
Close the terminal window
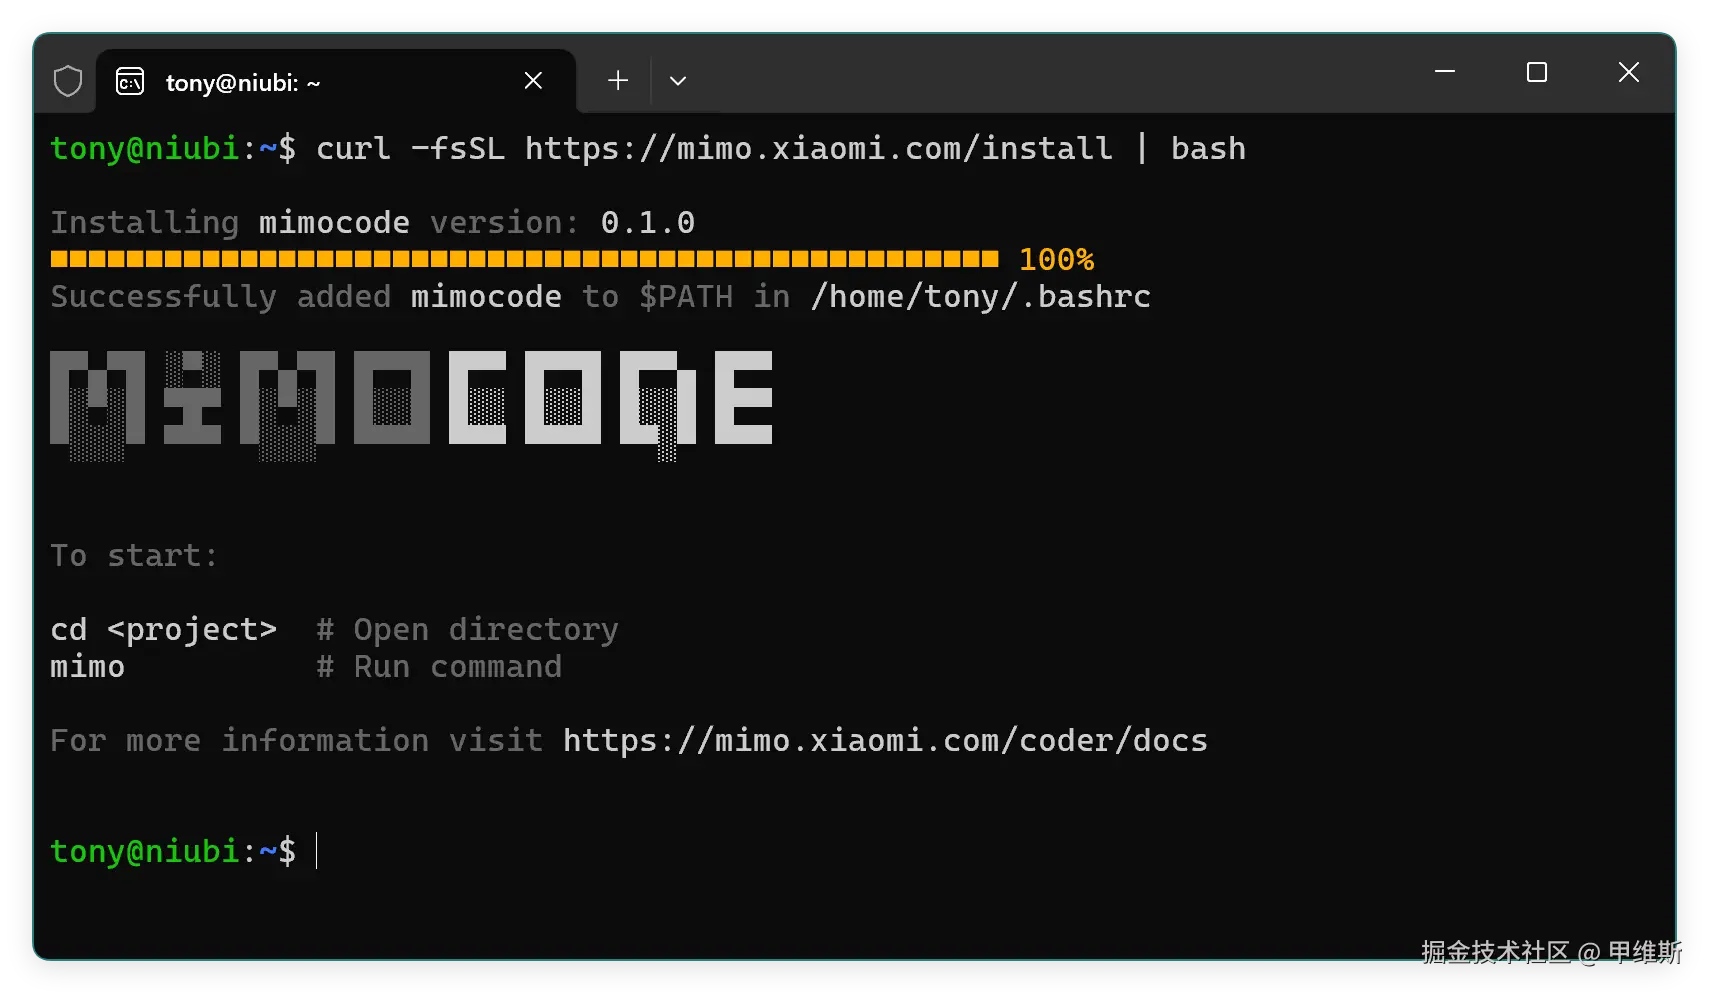(1629, 72)
